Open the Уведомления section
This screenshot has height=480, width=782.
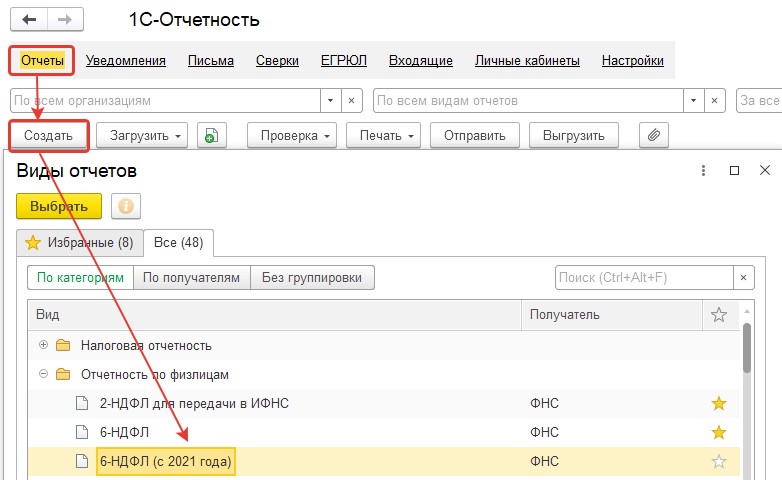point(126,60)
